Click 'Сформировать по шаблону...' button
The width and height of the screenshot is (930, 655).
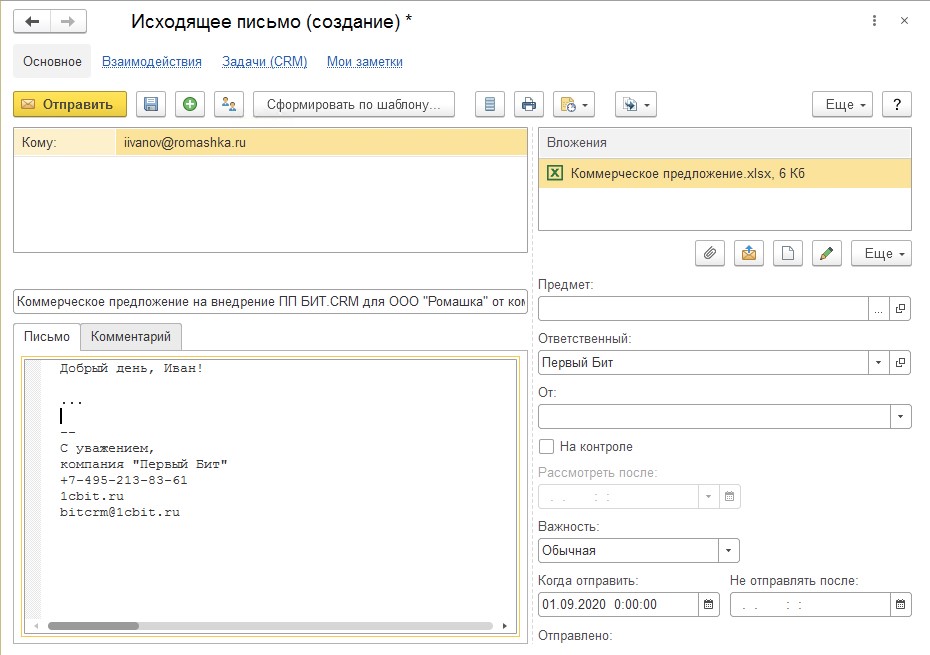tap(354, 104)
